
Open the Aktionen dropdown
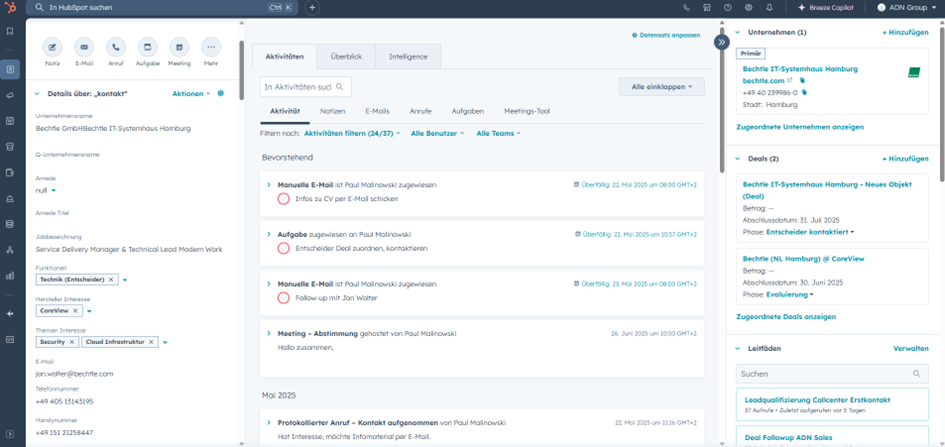192,94
